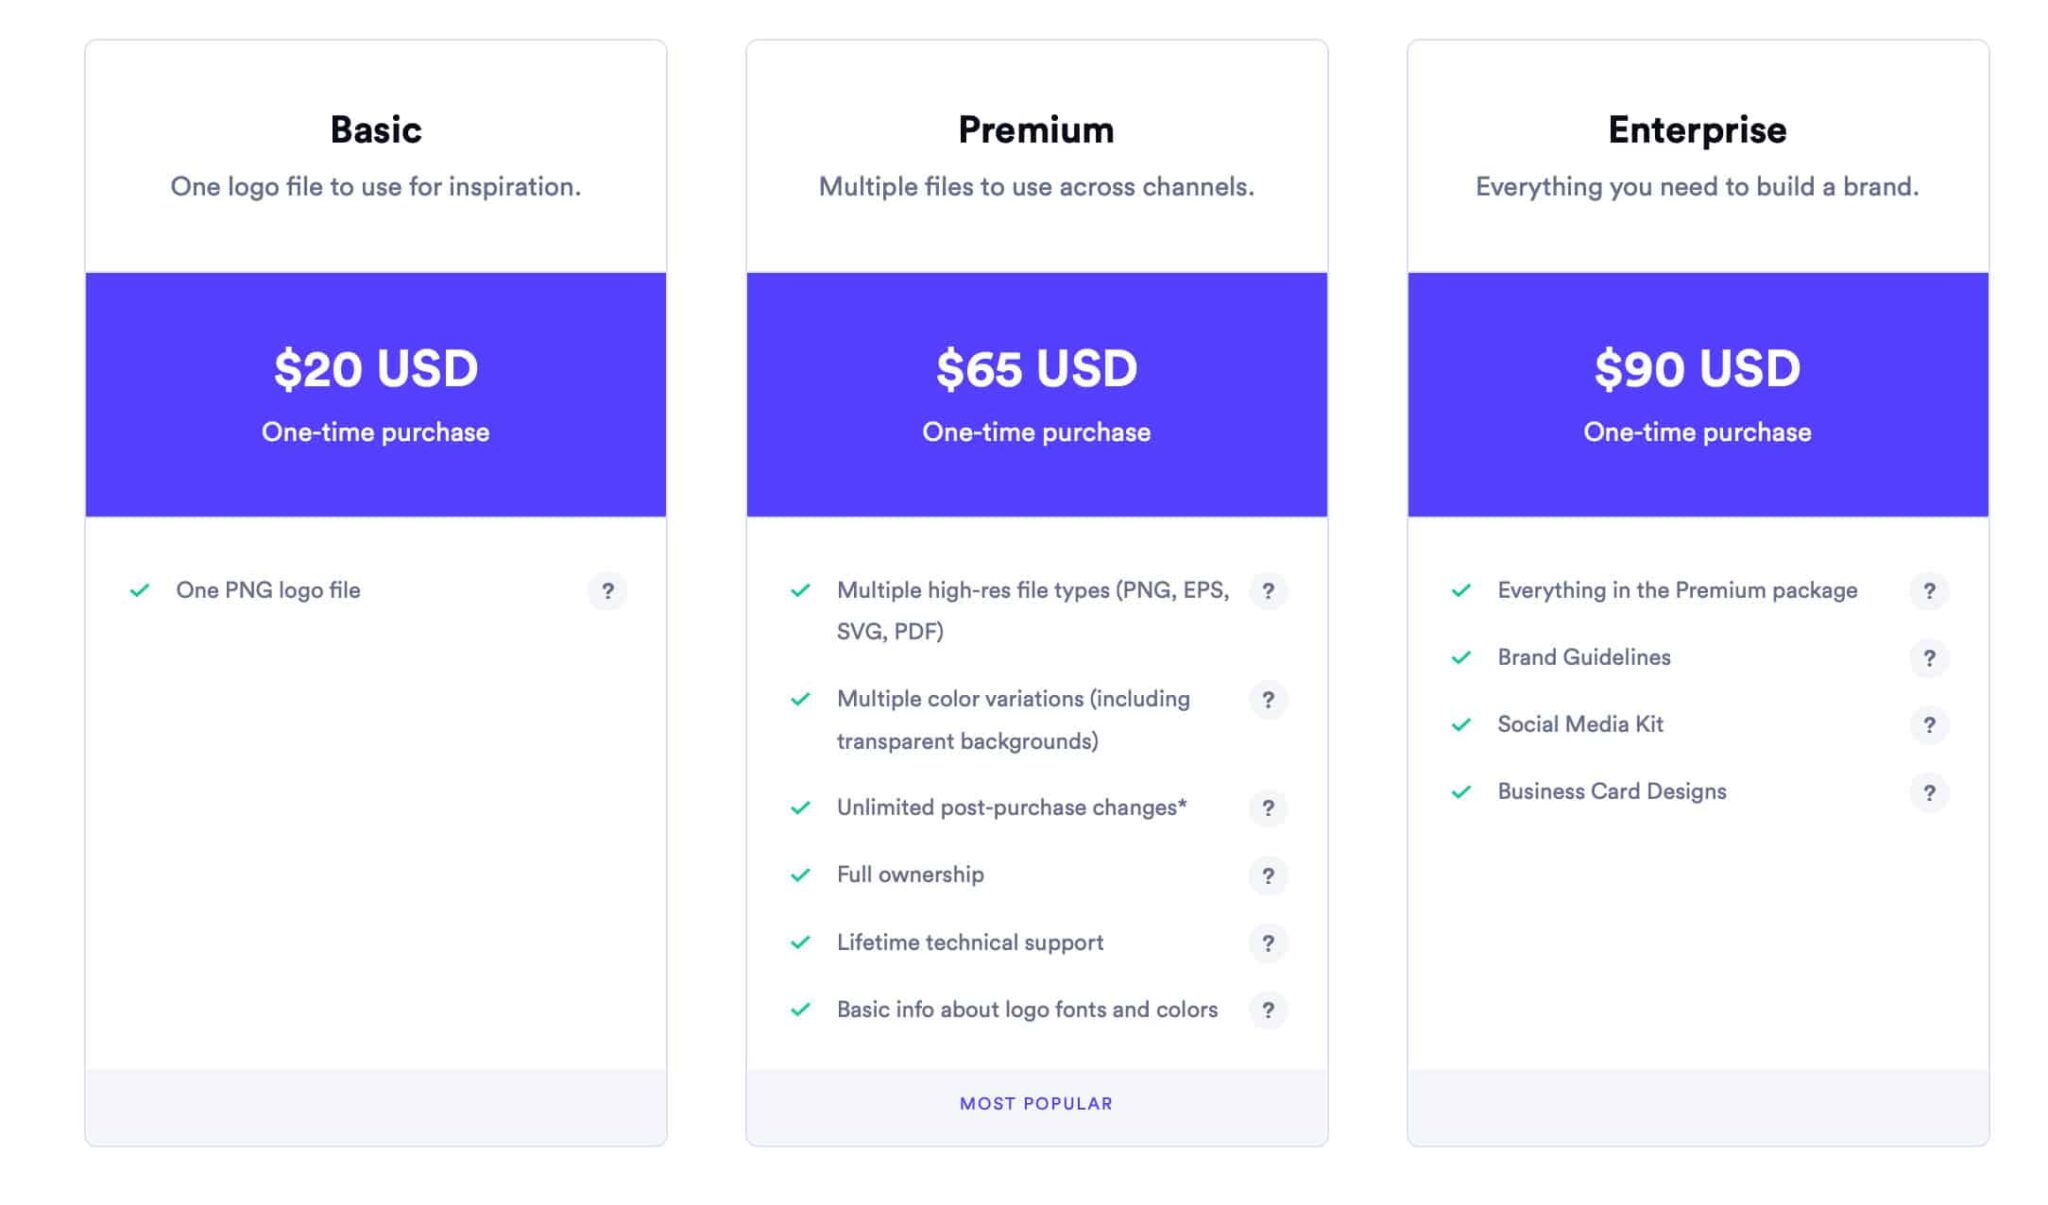Click the question mark beside Basic info about fonts
Viewport: 2048px width, 1205px height.
pyautogui.click(x=1269, y=1010)
